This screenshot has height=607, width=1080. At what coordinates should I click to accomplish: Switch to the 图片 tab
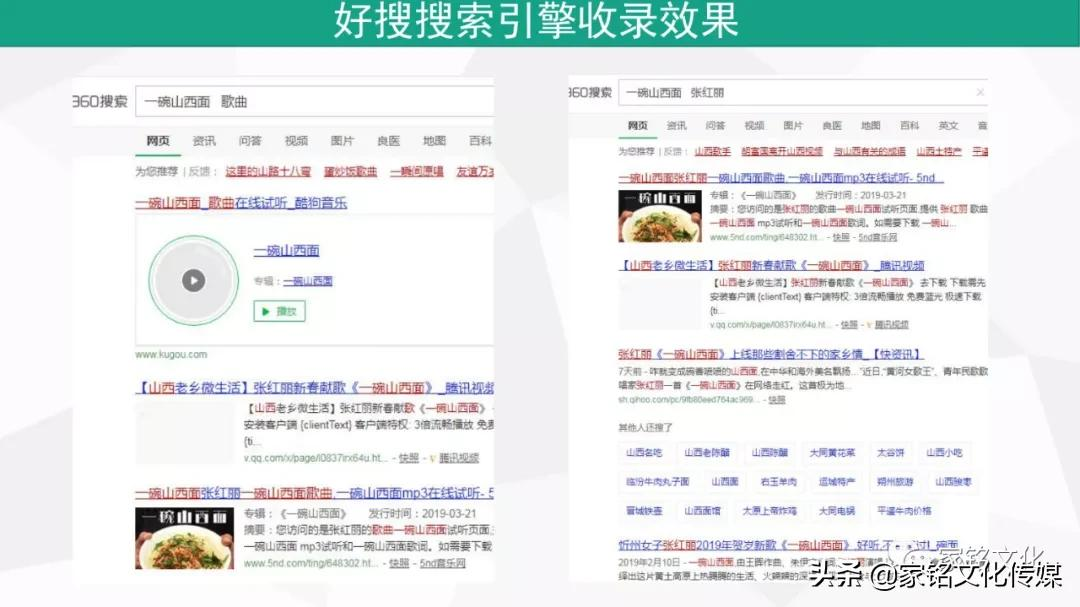(x=342, y=140)
